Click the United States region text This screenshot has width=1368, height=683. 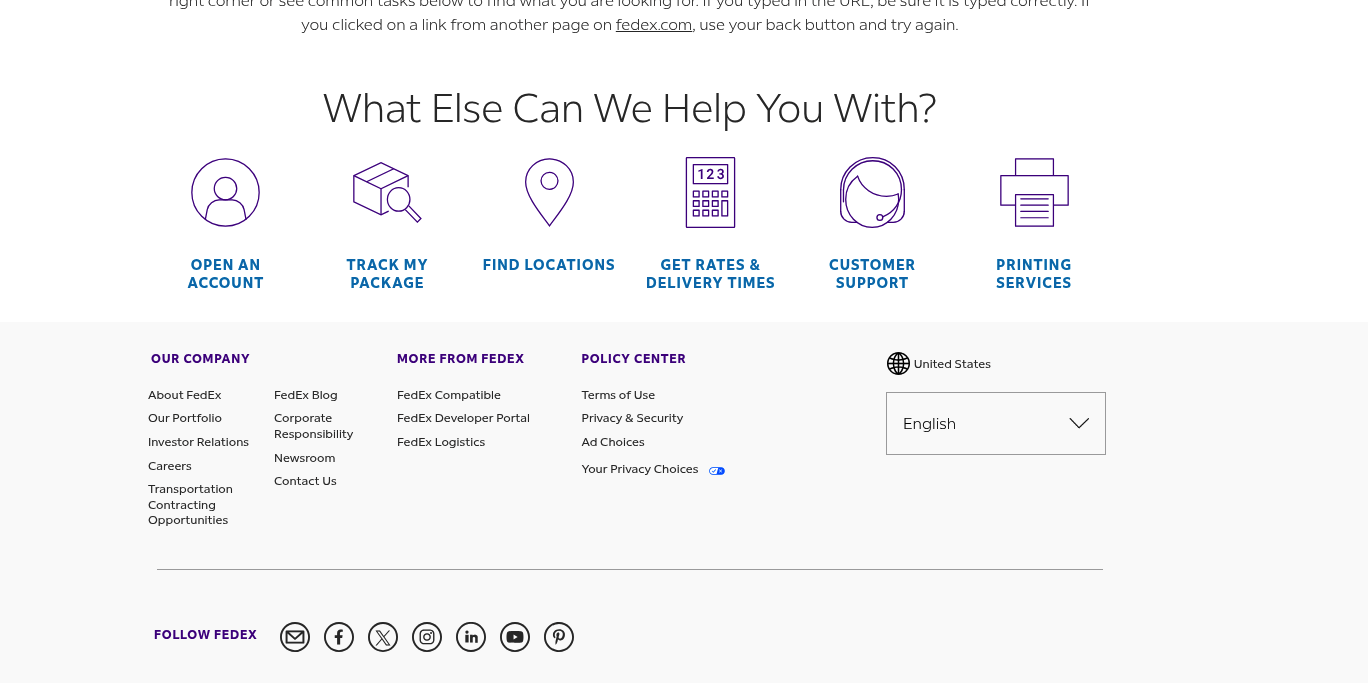pyautogui.click(x=952, y=364)
